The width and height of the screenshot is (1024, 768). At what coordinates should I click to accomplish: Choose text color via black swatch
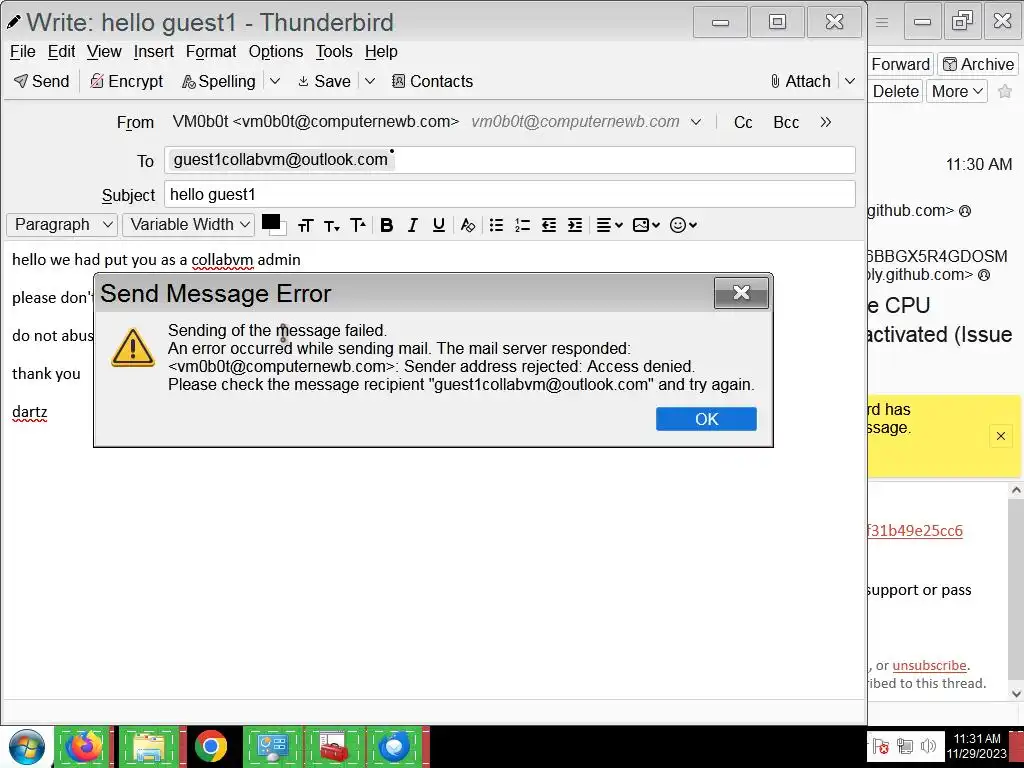pyautogui.click(x=270, y=222)
